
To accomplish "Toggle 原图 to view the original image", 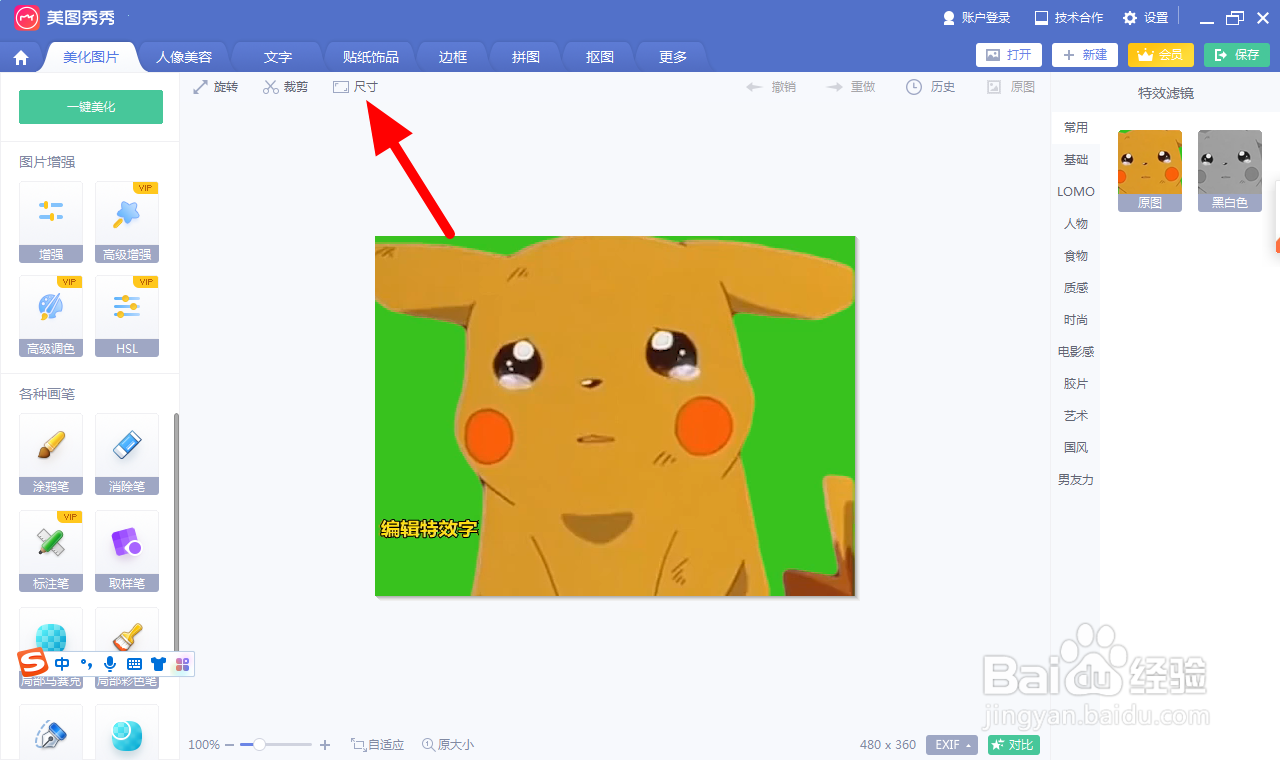I will (1011, 86).
